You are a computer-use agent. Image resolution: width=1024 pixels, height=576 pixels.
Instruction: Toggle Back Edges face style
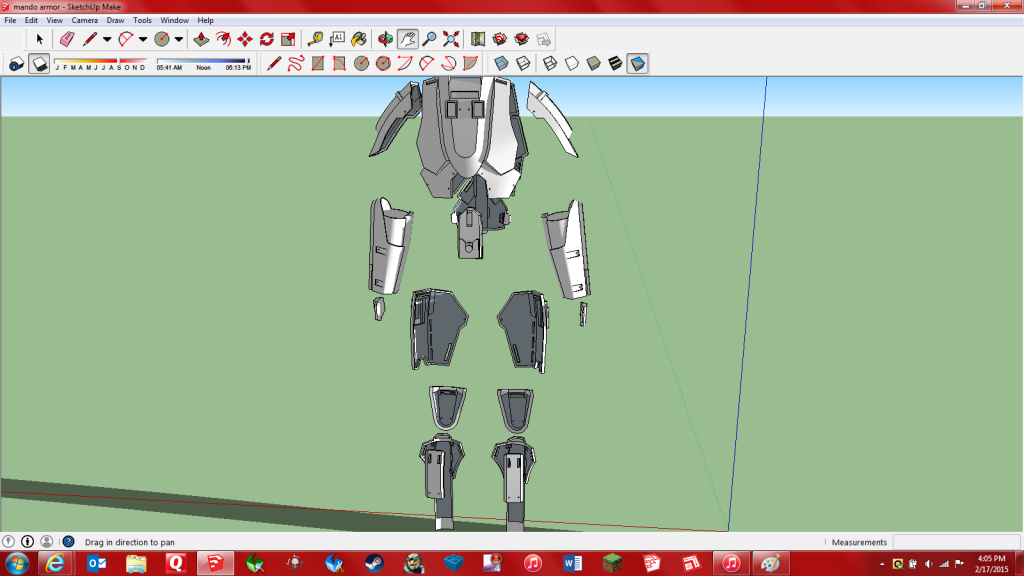(x=523, y=63)
